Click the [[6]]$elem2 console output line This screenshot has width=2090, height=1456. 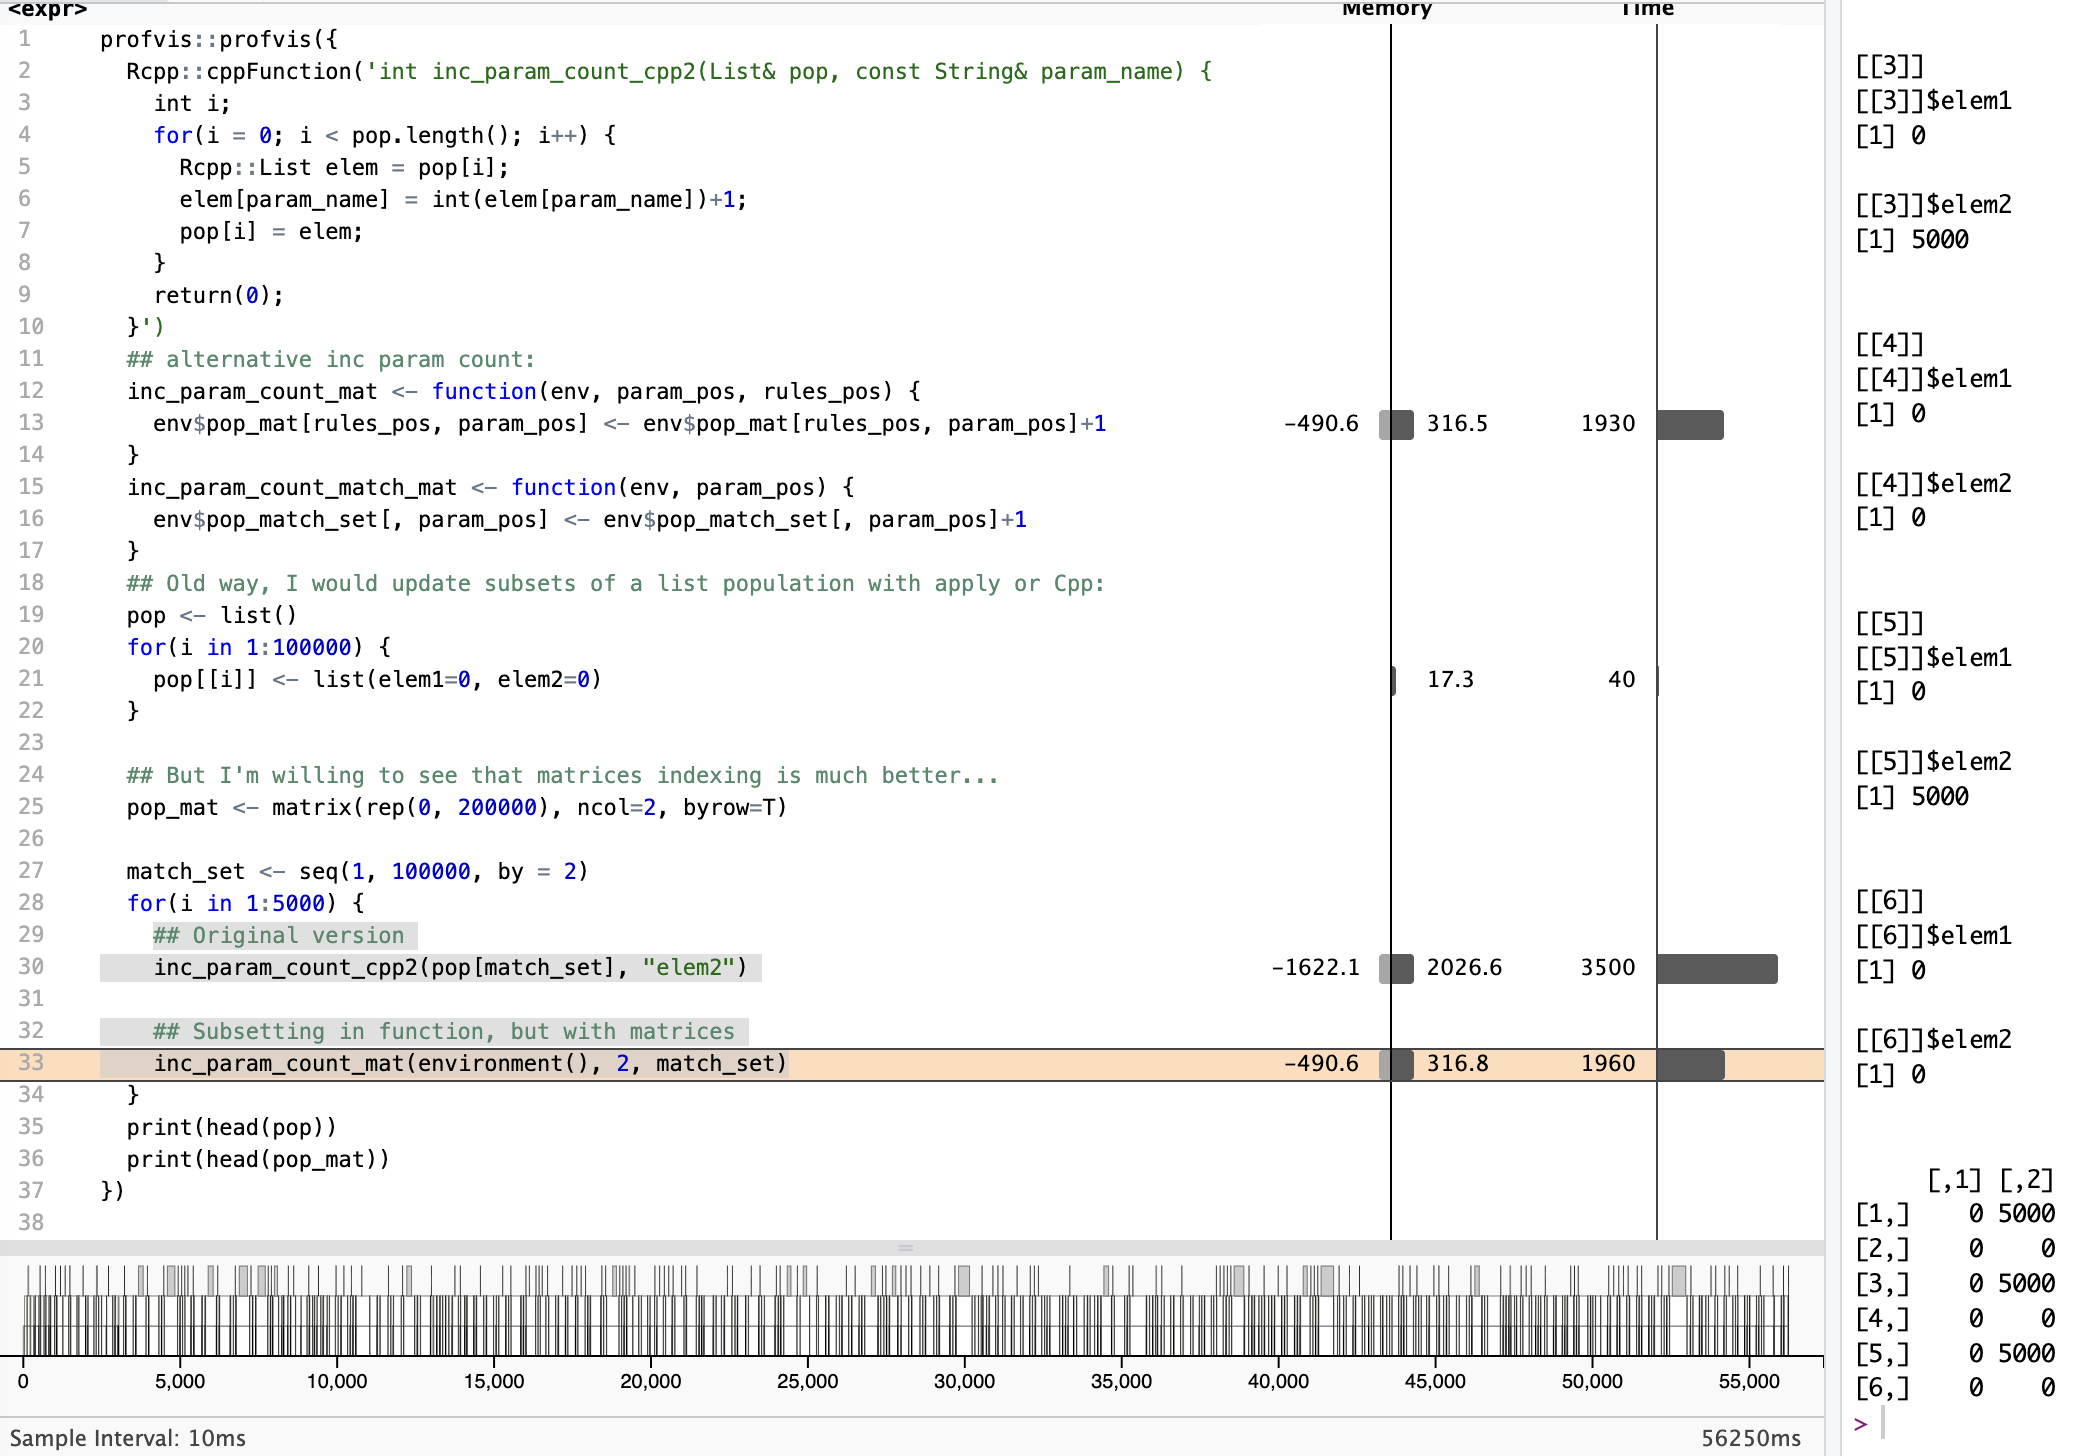point(1933,1040)
